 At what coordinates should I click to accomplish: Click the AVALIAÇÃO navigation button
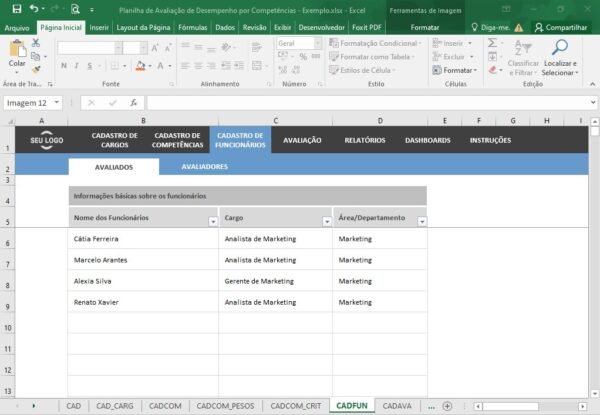(302, 140)
